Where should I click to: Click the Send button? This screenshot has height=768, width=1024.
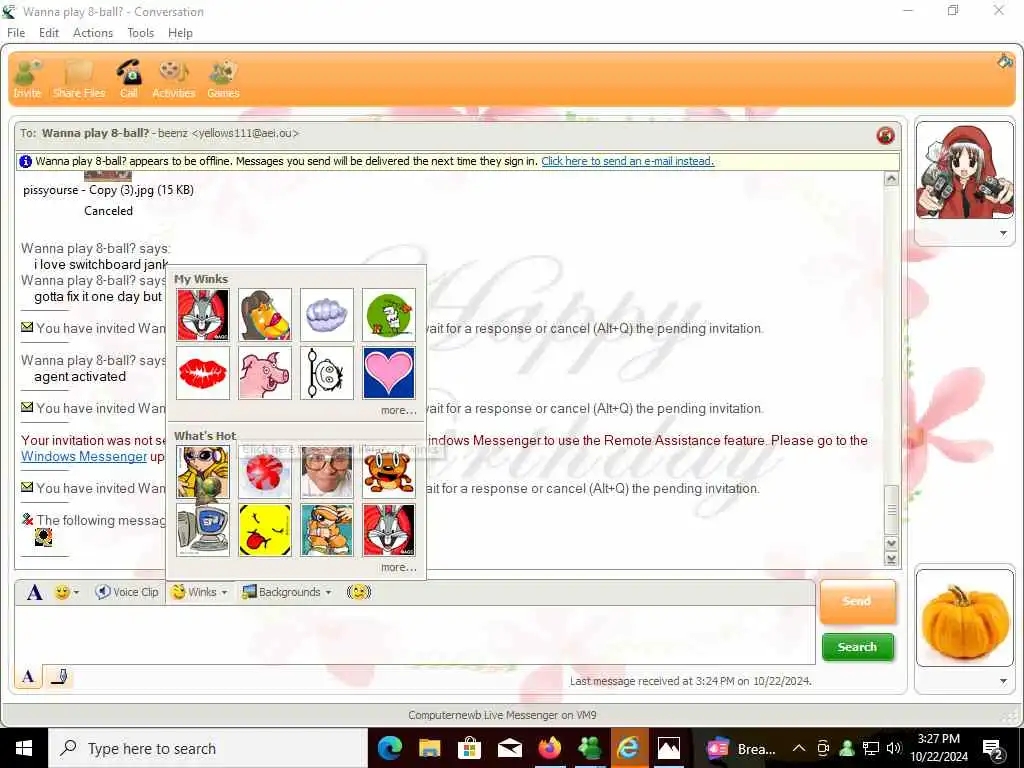point(857,601)
